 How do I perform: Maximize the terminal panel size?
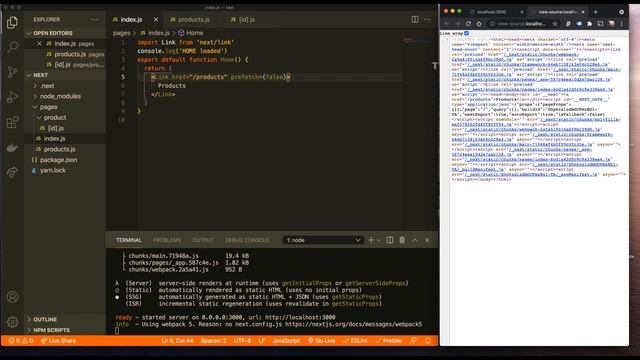coord(415,240)
